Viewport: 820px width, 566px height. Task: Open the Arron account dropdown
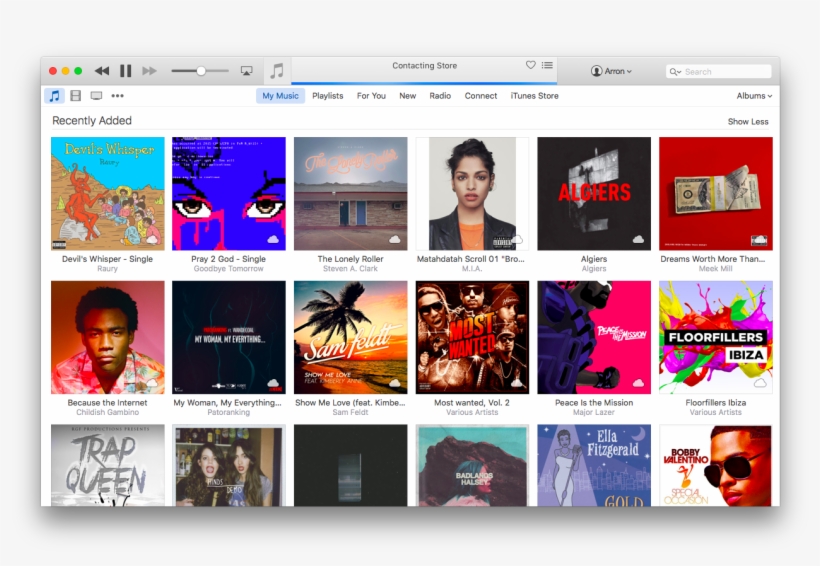click(611, 71)
